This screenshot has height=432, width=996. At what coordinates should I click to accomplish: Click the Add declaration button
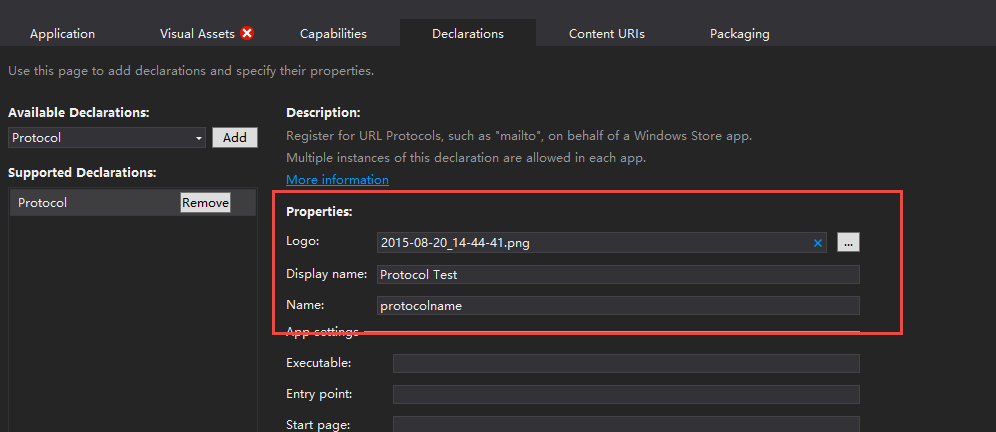tap(234, 137)
